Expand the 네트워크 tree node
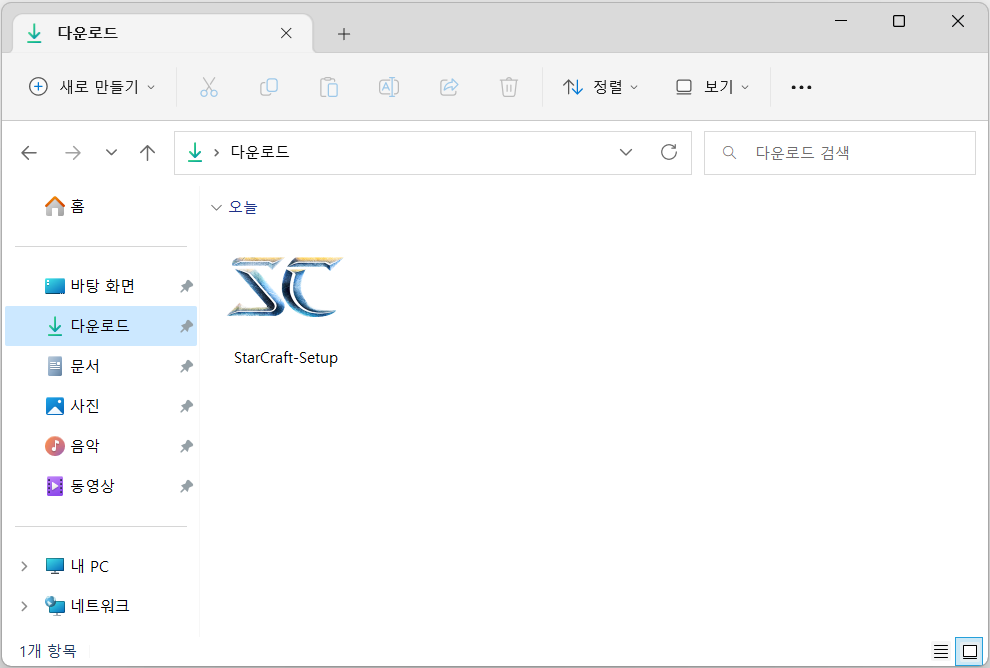Viewport: 990px width, 668px height. (24, 606)
